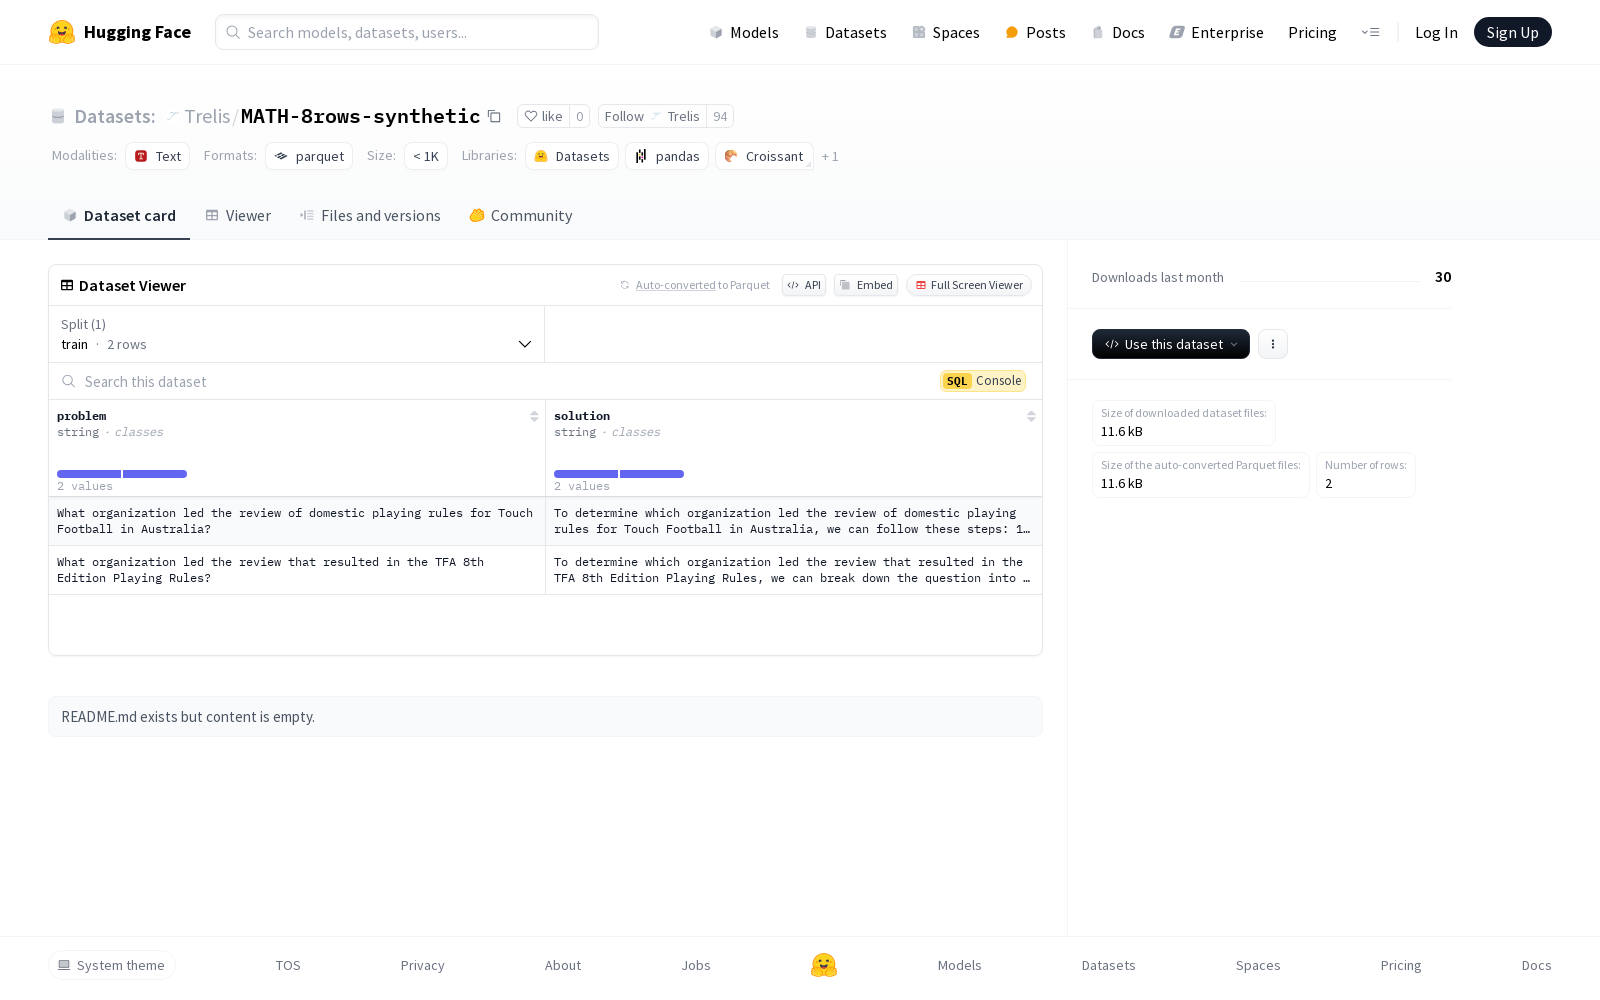Screen dimensions: 1600x1000
Task: Switch to the Dataset card tab
Action: (x=119, y=215)
